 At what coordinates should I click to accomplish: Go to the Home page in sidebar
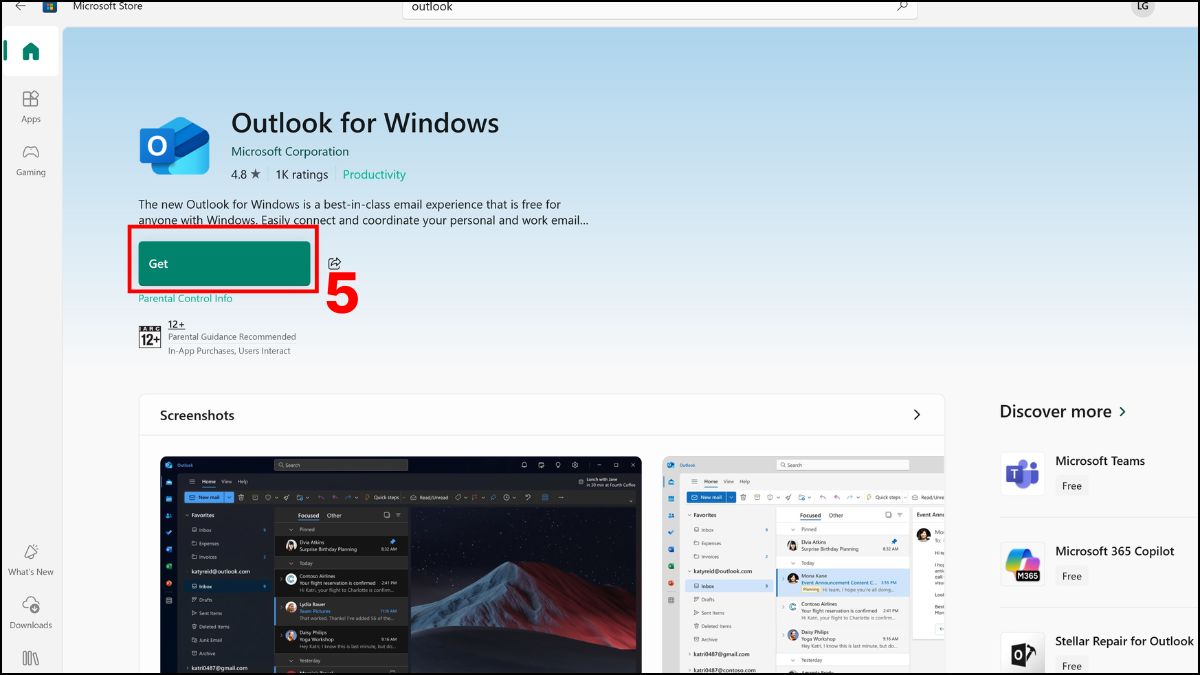31,52
